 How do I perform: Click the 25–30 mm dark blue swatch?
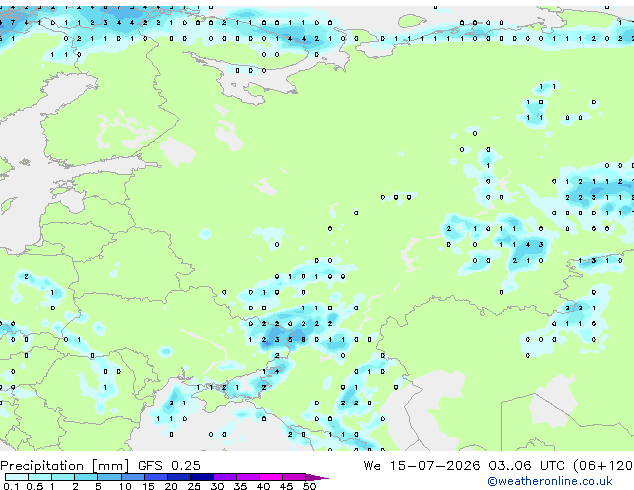201,477
